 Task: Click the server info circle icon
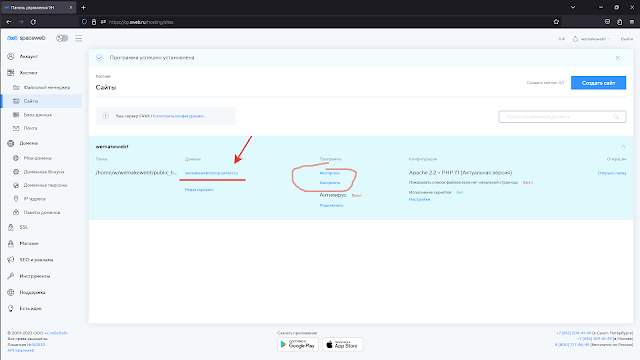pos(106,116)
